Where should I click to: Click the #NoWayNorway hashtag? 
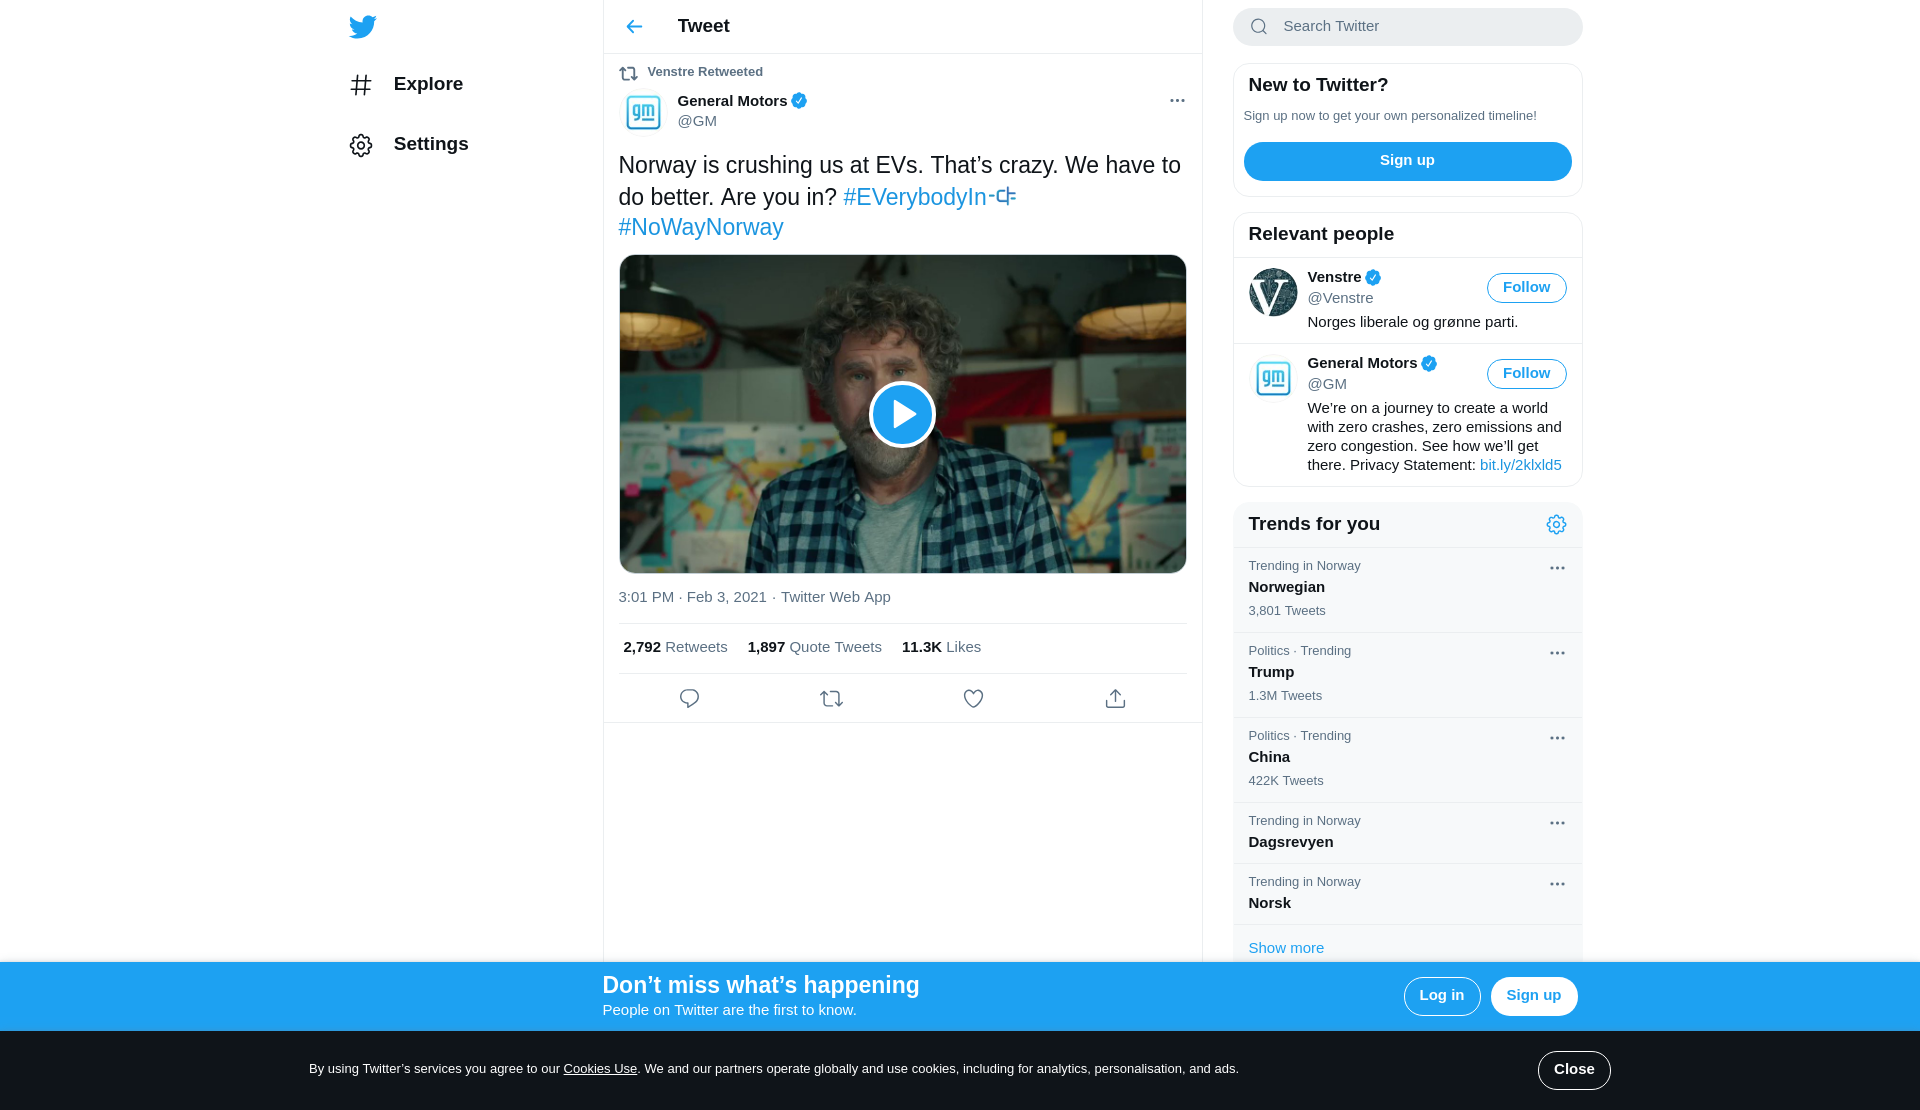pos(700,228)
